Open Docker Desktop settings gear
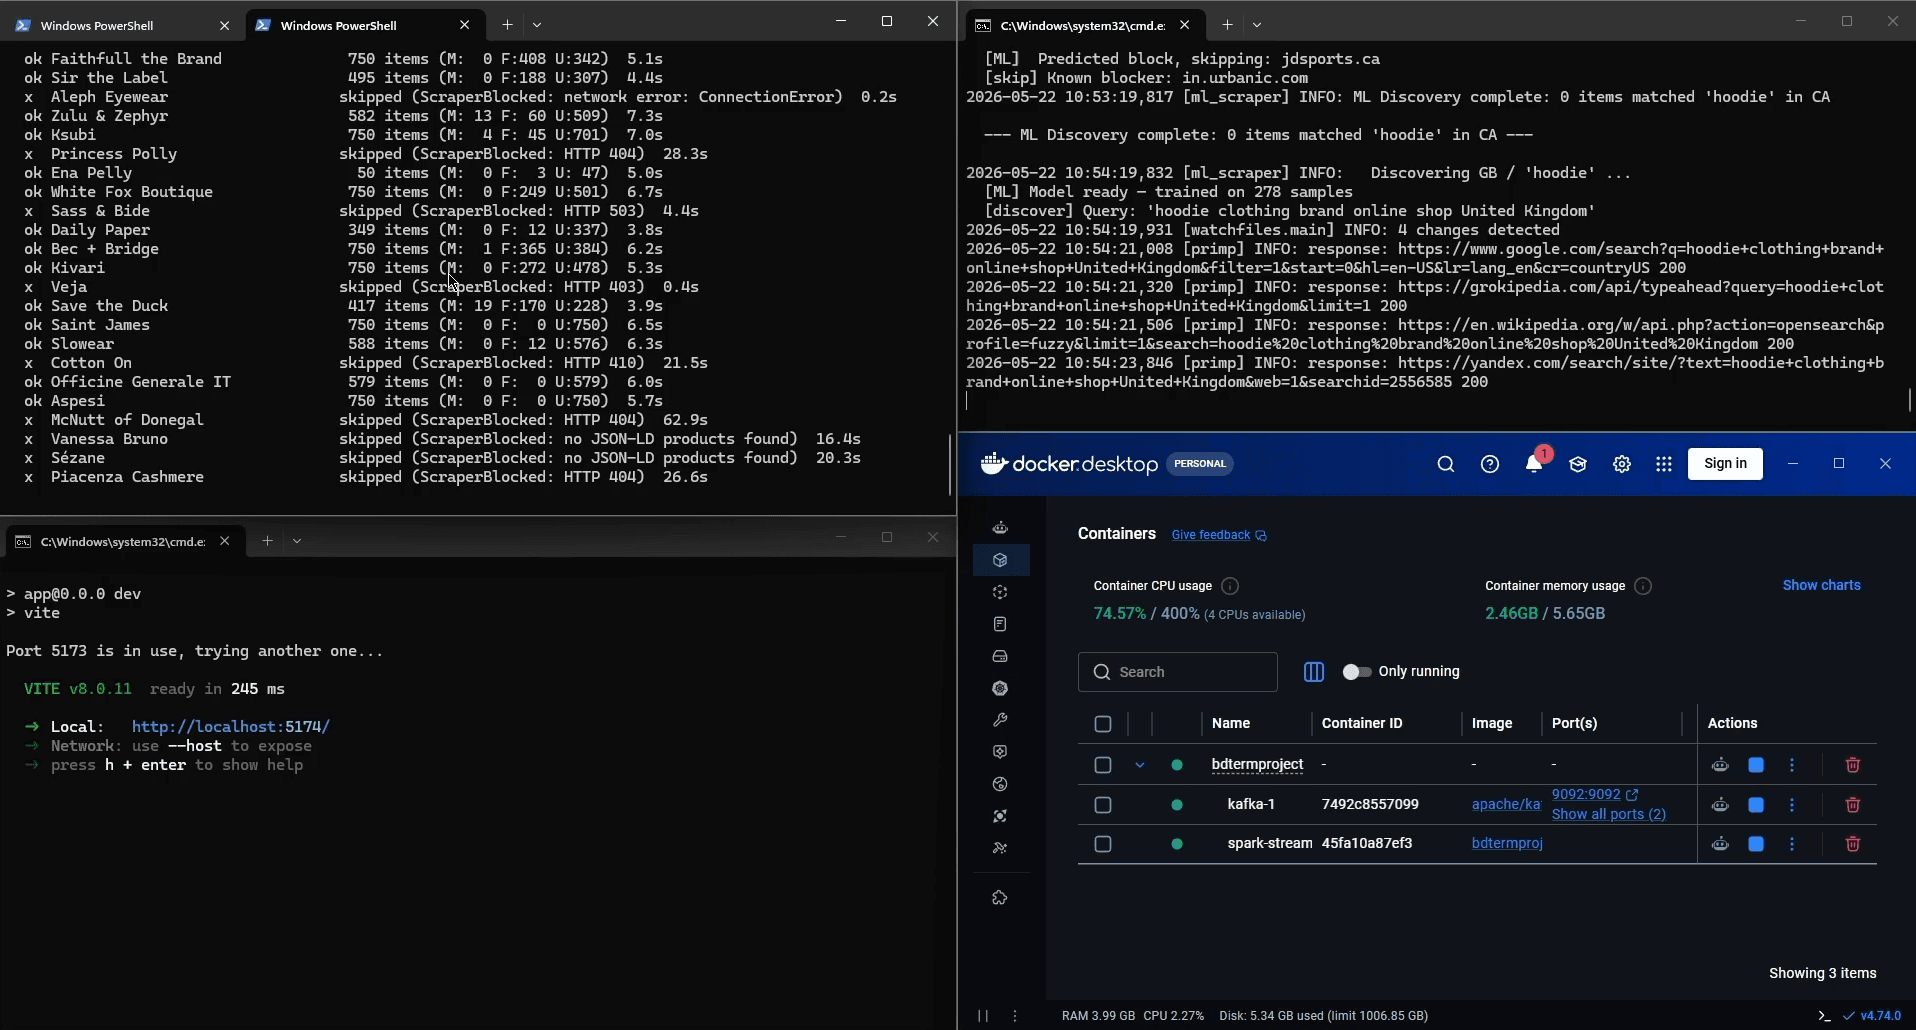Screen dimensions: 1916x1030 pos(1622,464)
